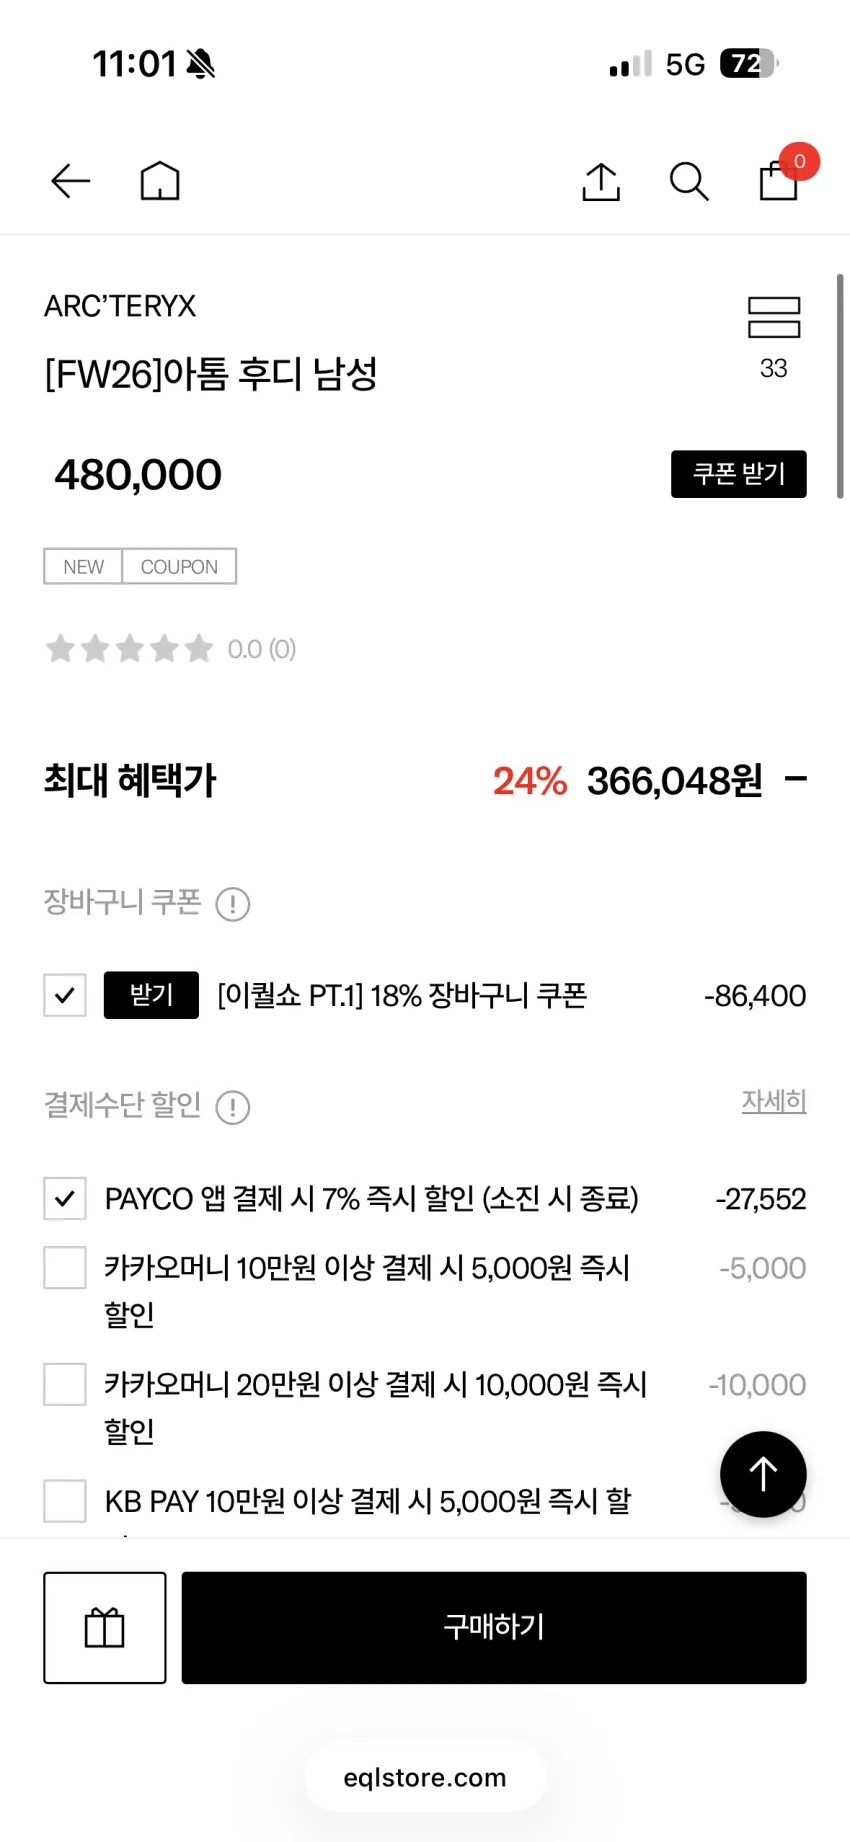
Task: Tap the black 받기 coupon button
Action: tap(151, 995)
